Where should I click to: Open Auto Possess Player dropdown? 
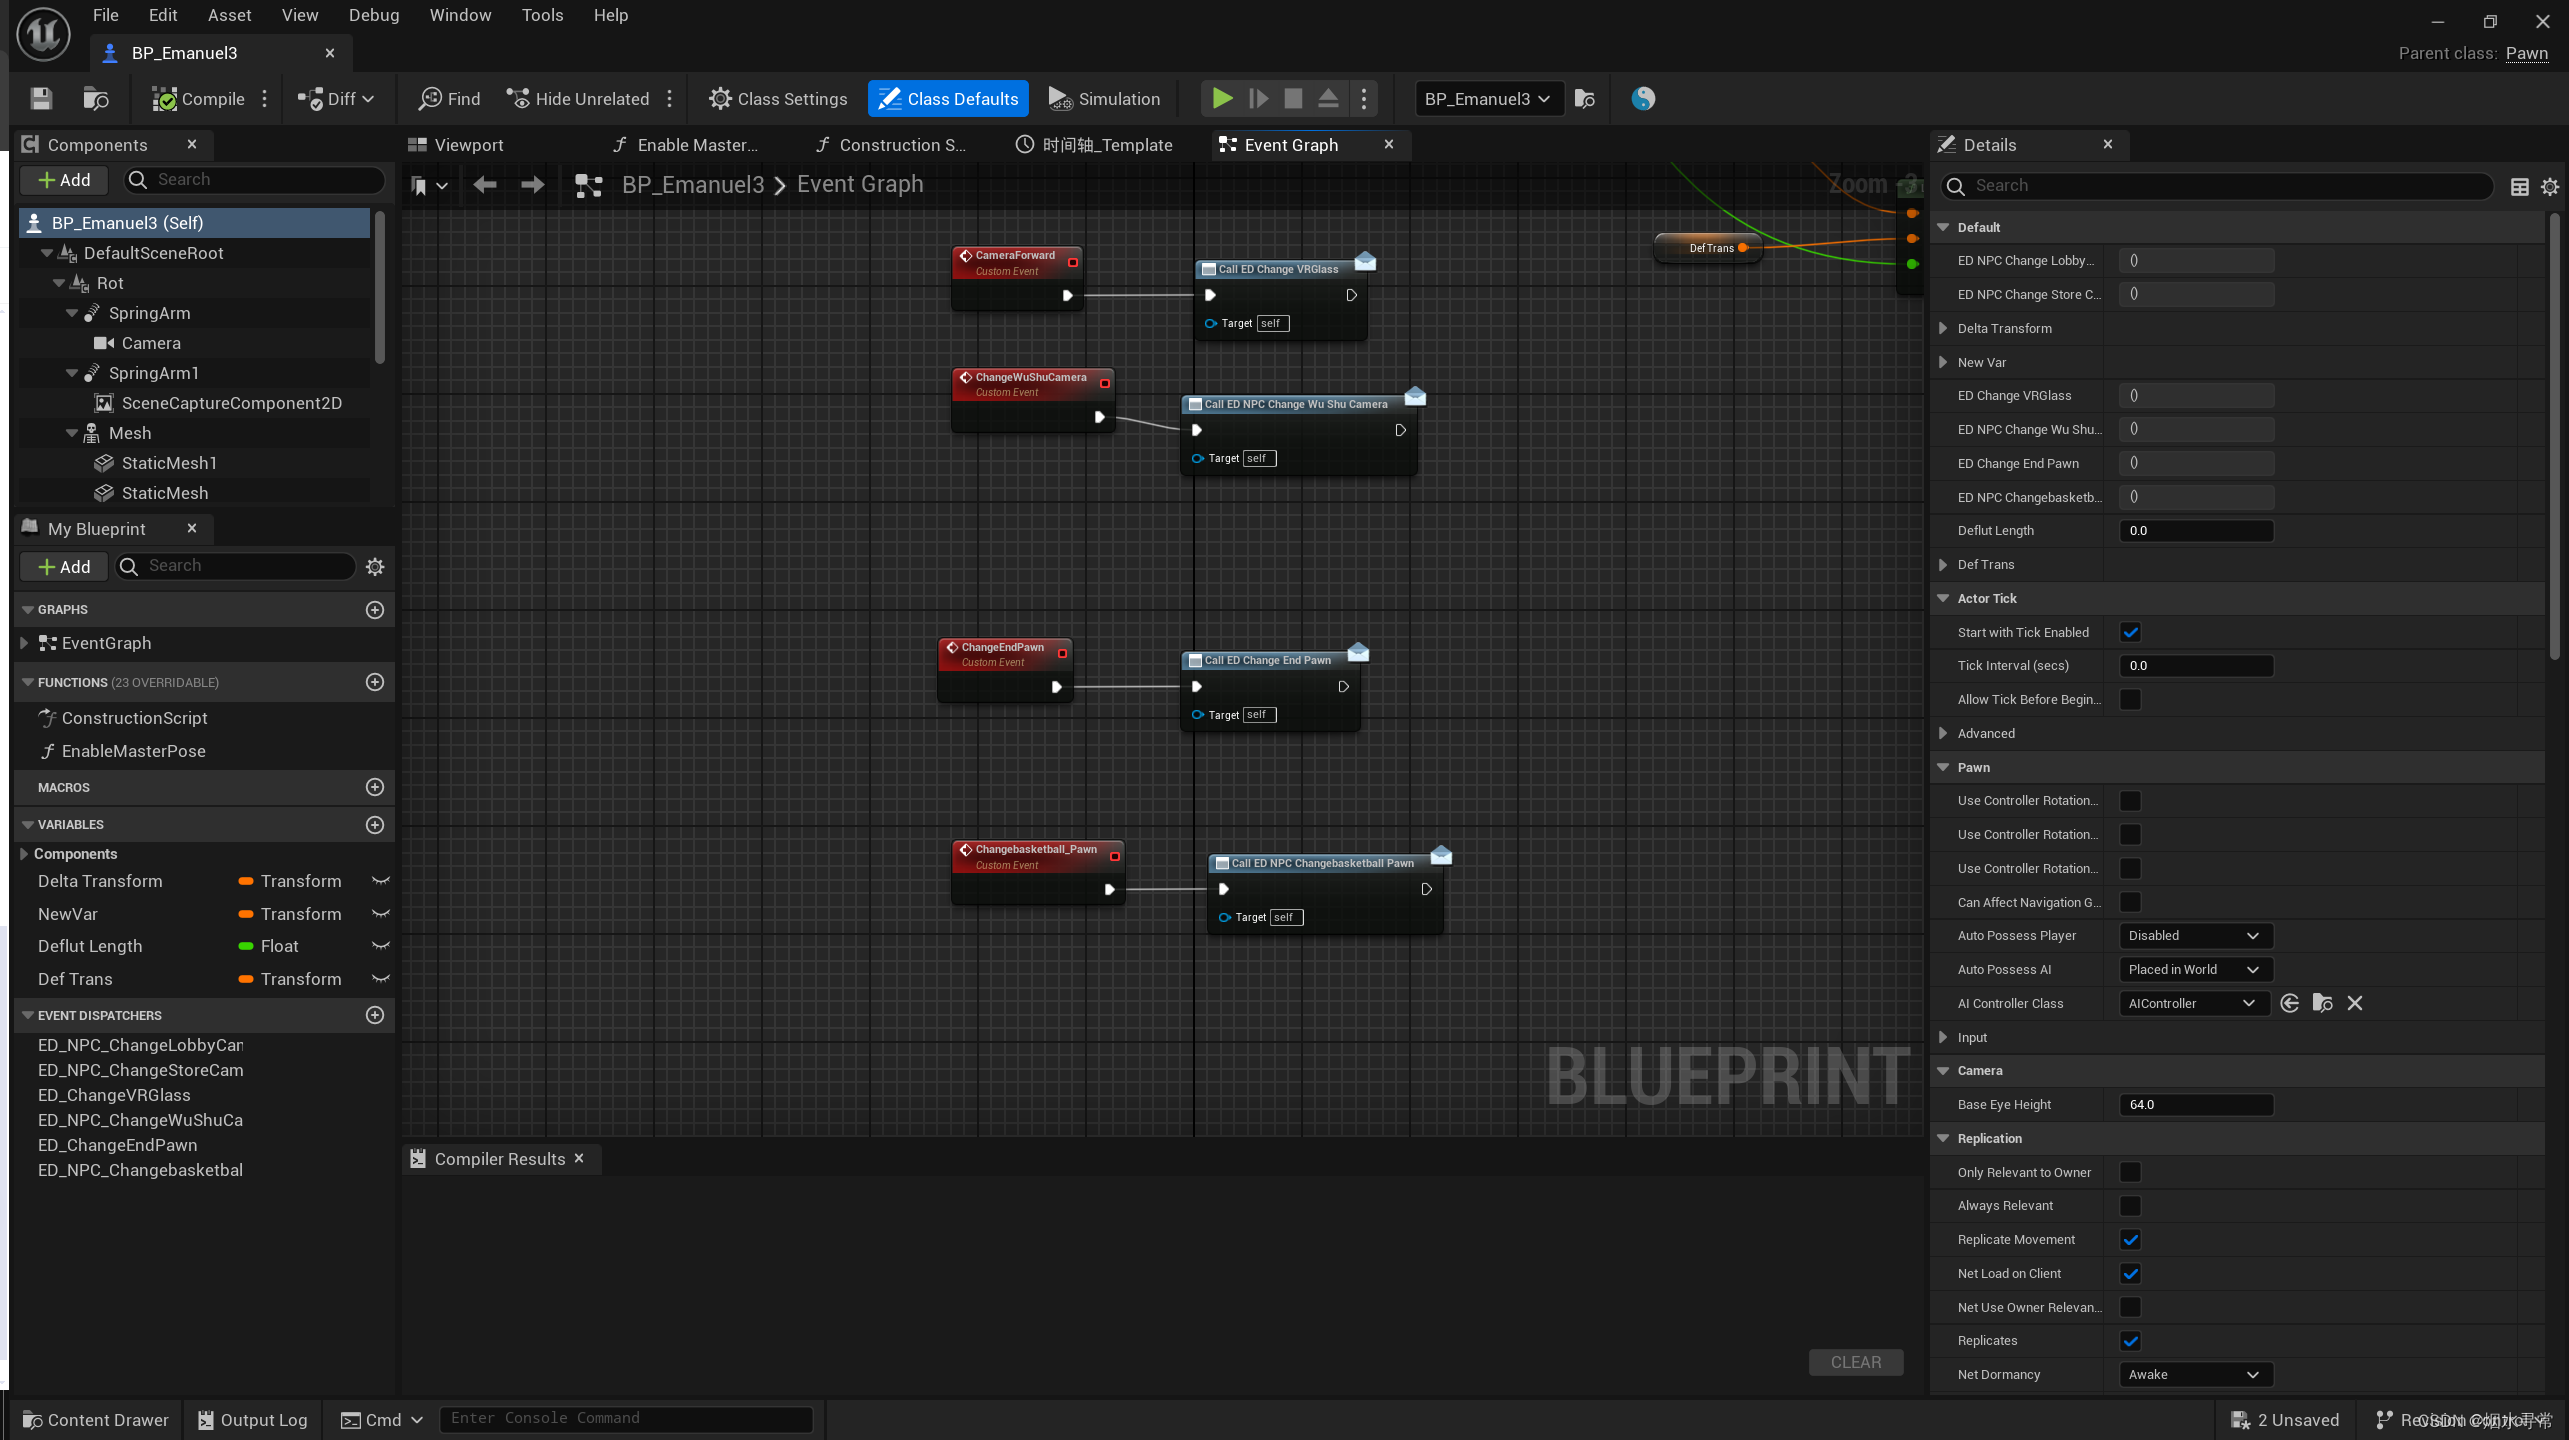pos(2195,936)
